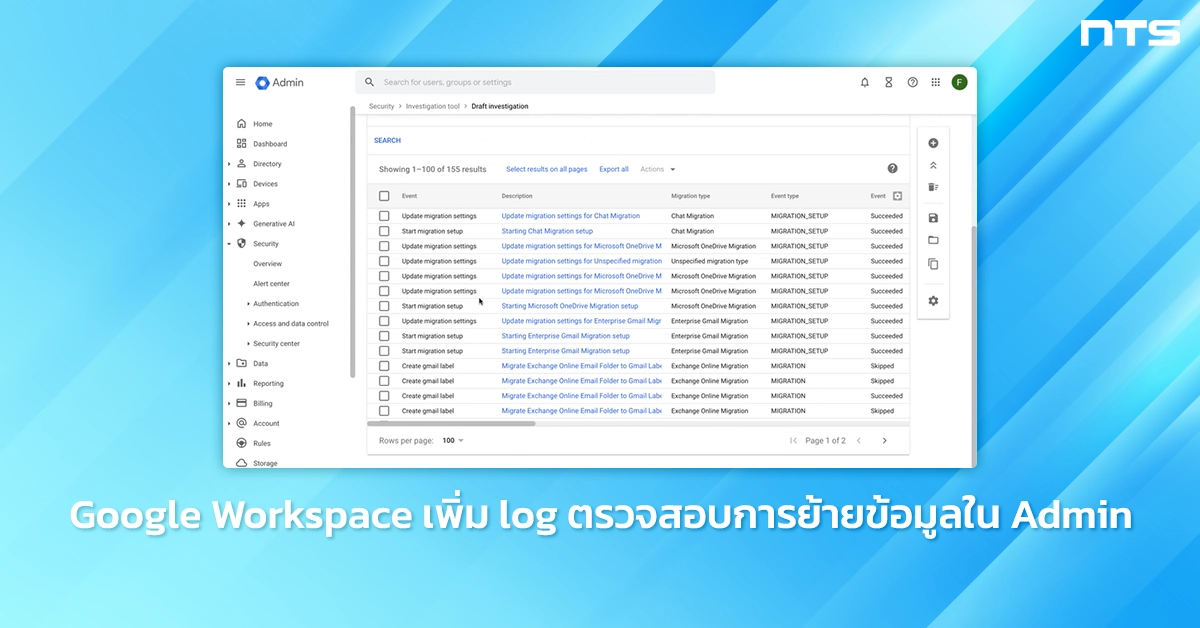Open Alert center in sidebar

click(x=271, y=284)
